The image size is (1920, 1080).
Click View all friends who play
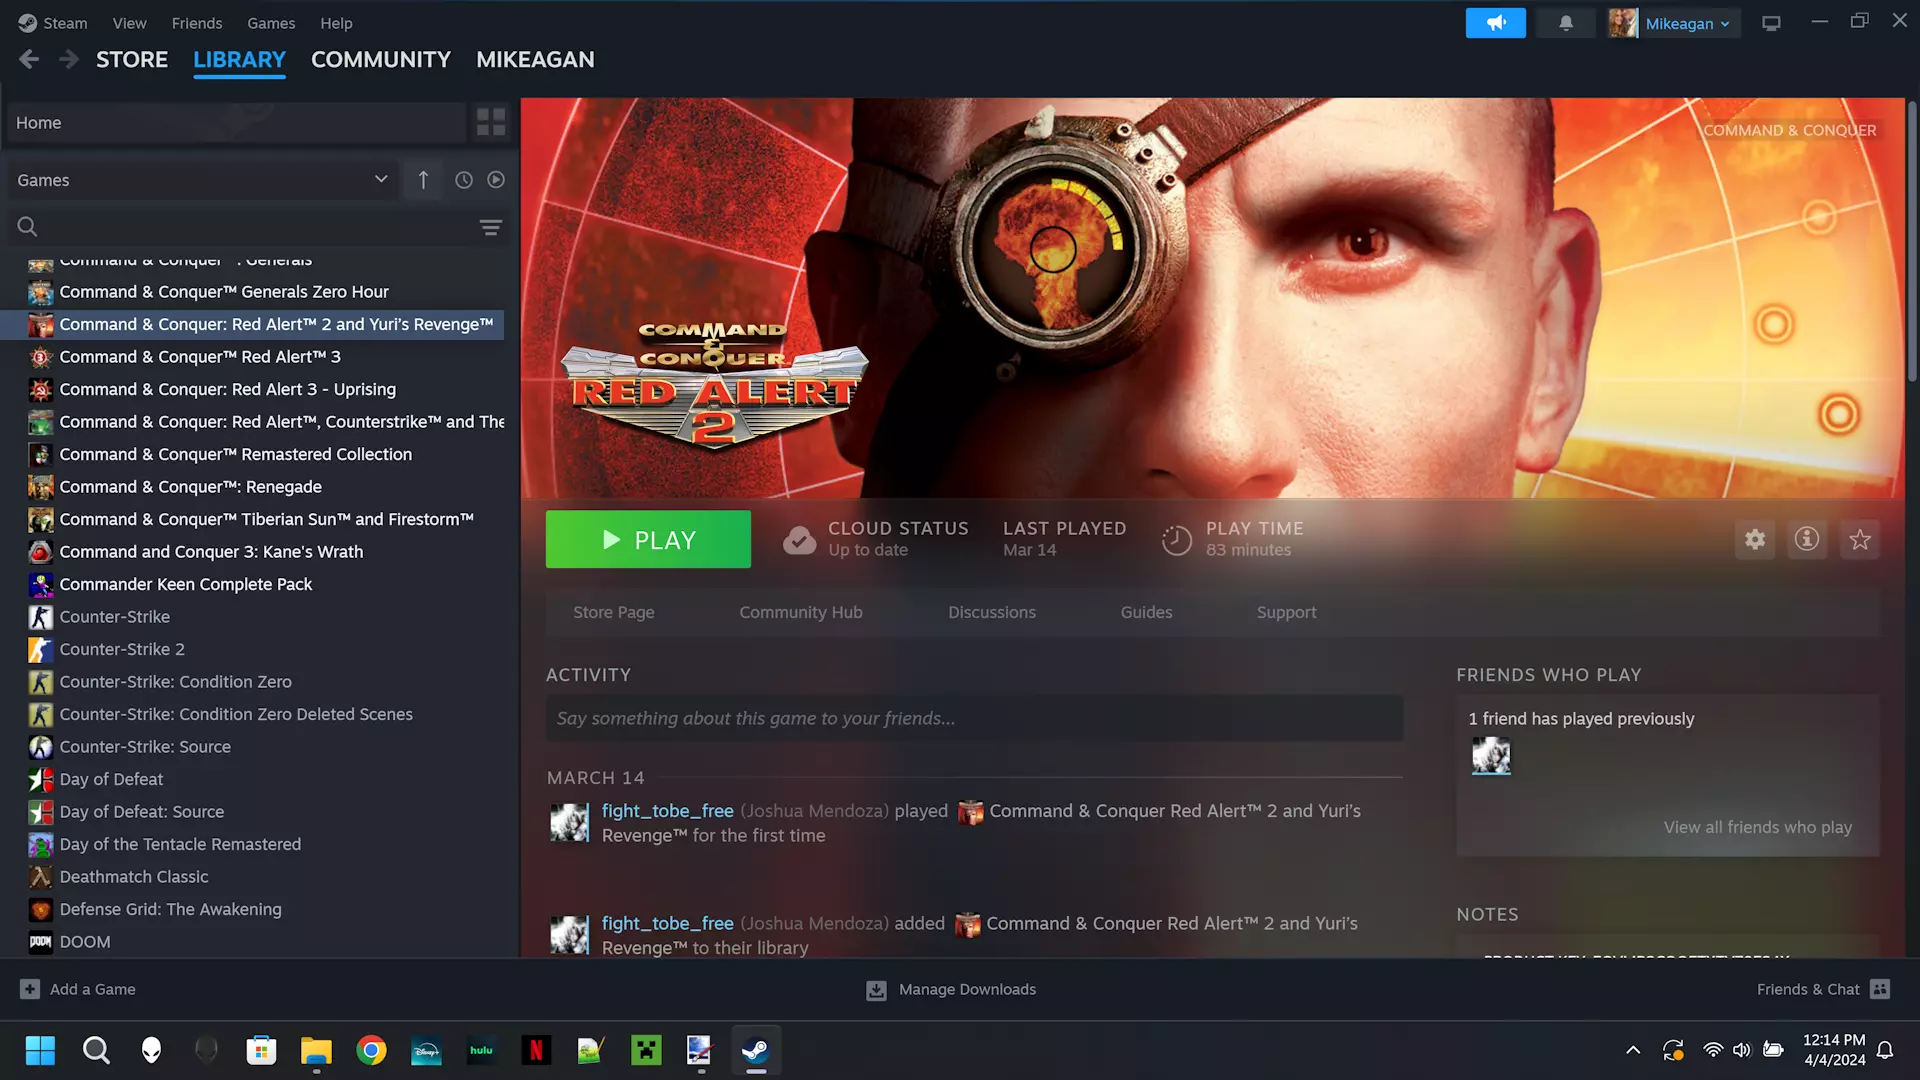point(1757,827)
